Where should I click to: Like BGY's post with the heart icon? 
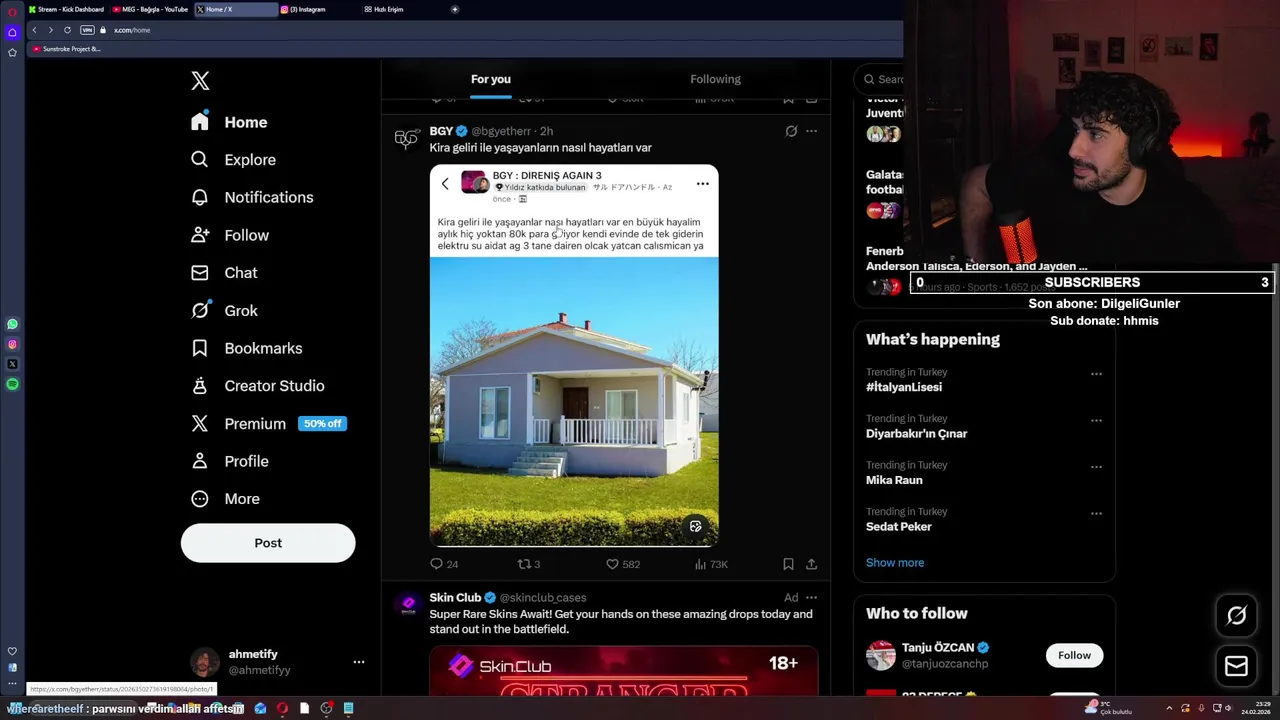click(612, 564)
